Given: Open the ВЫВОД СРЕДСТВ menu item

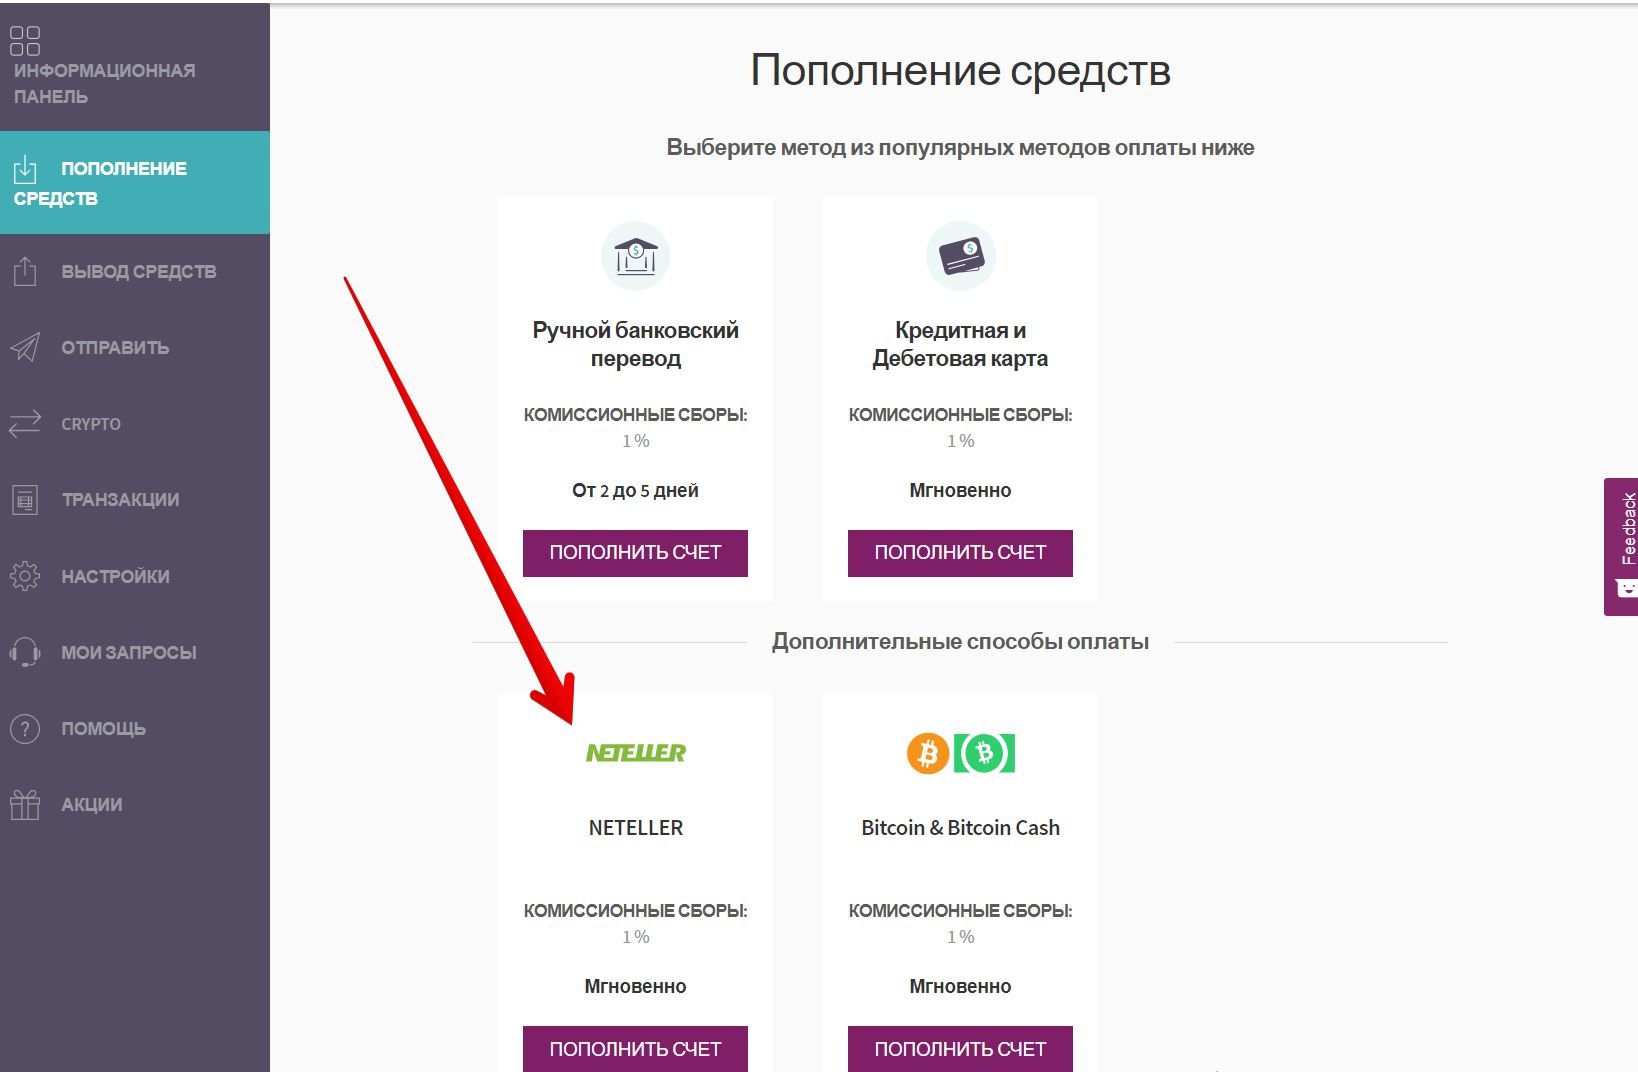Looking at the screenshot, I should [138, 272].
